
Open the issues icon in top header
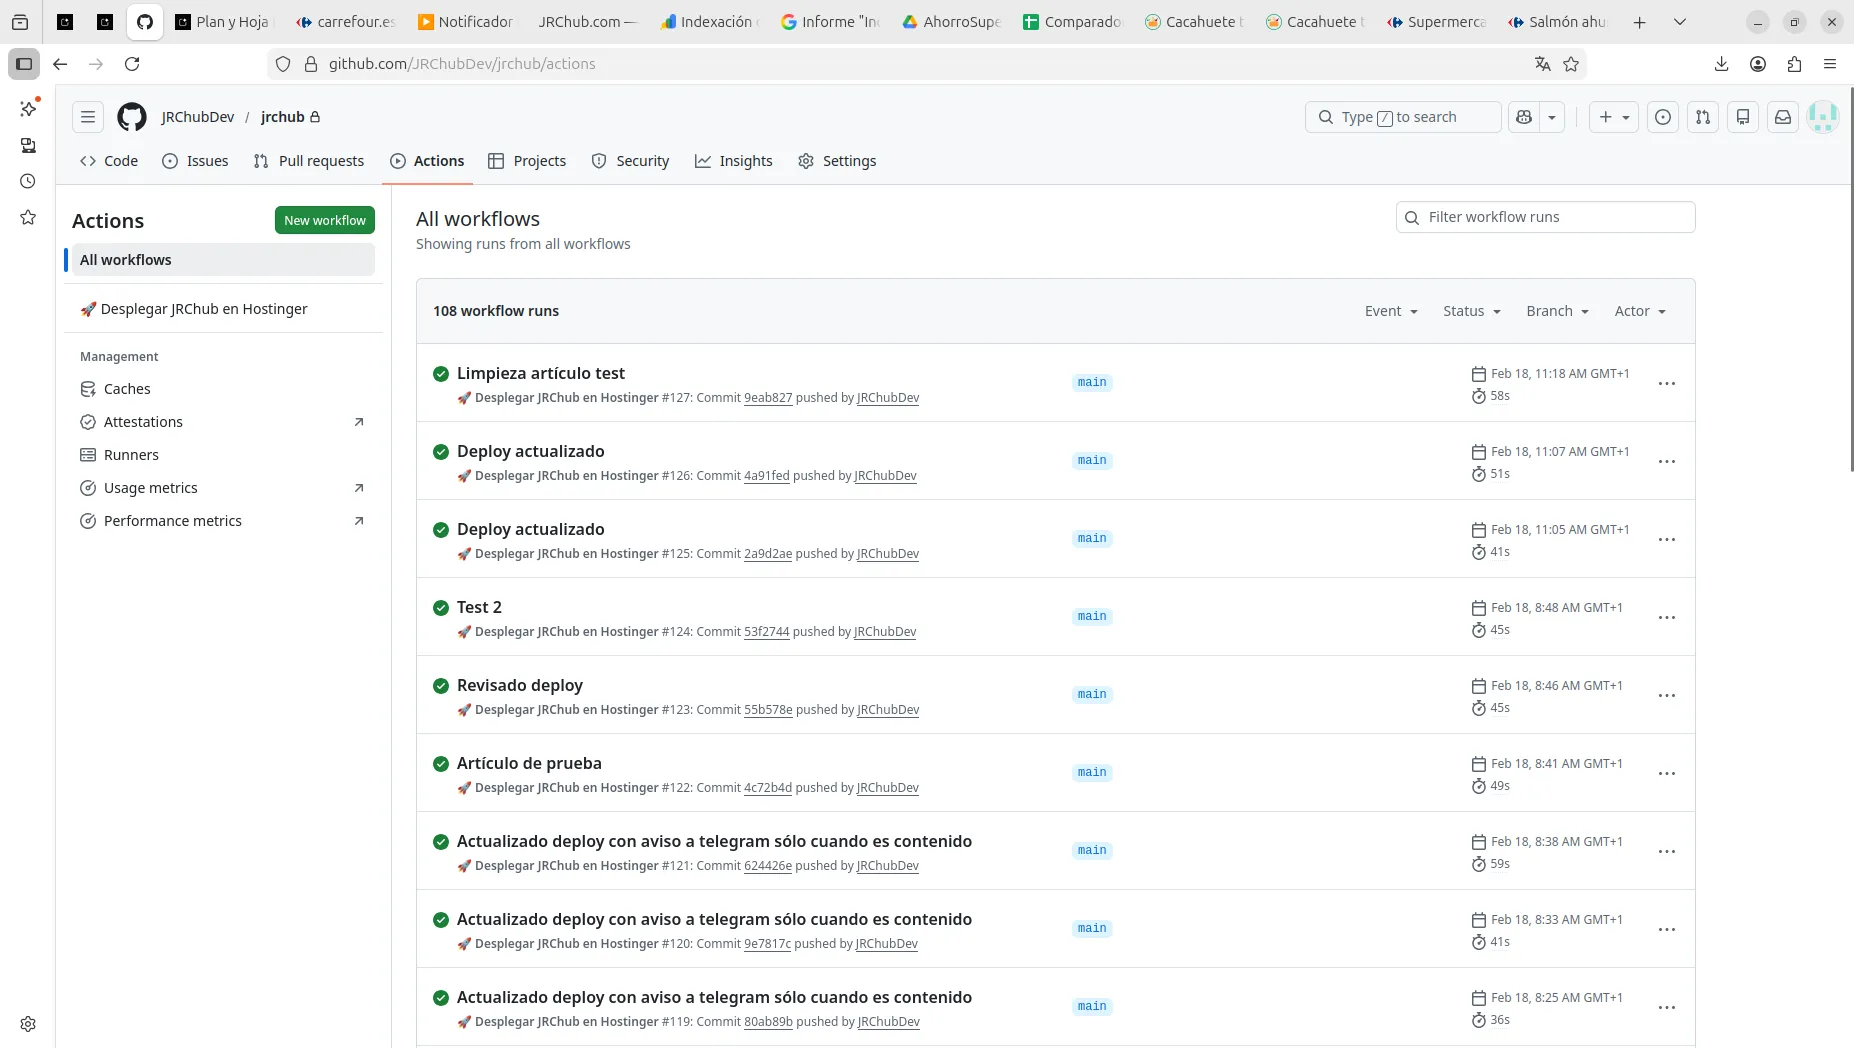click(1663, 117)
